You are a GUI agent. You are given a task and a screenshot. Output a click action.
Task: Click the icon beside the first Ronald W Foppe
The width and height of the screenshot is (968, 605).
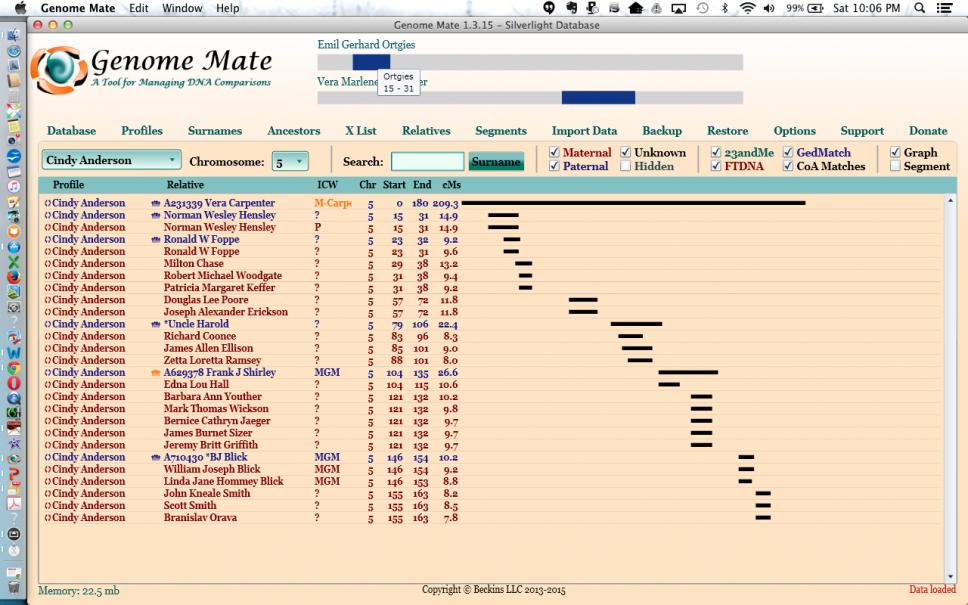click(x=156, y=240)
